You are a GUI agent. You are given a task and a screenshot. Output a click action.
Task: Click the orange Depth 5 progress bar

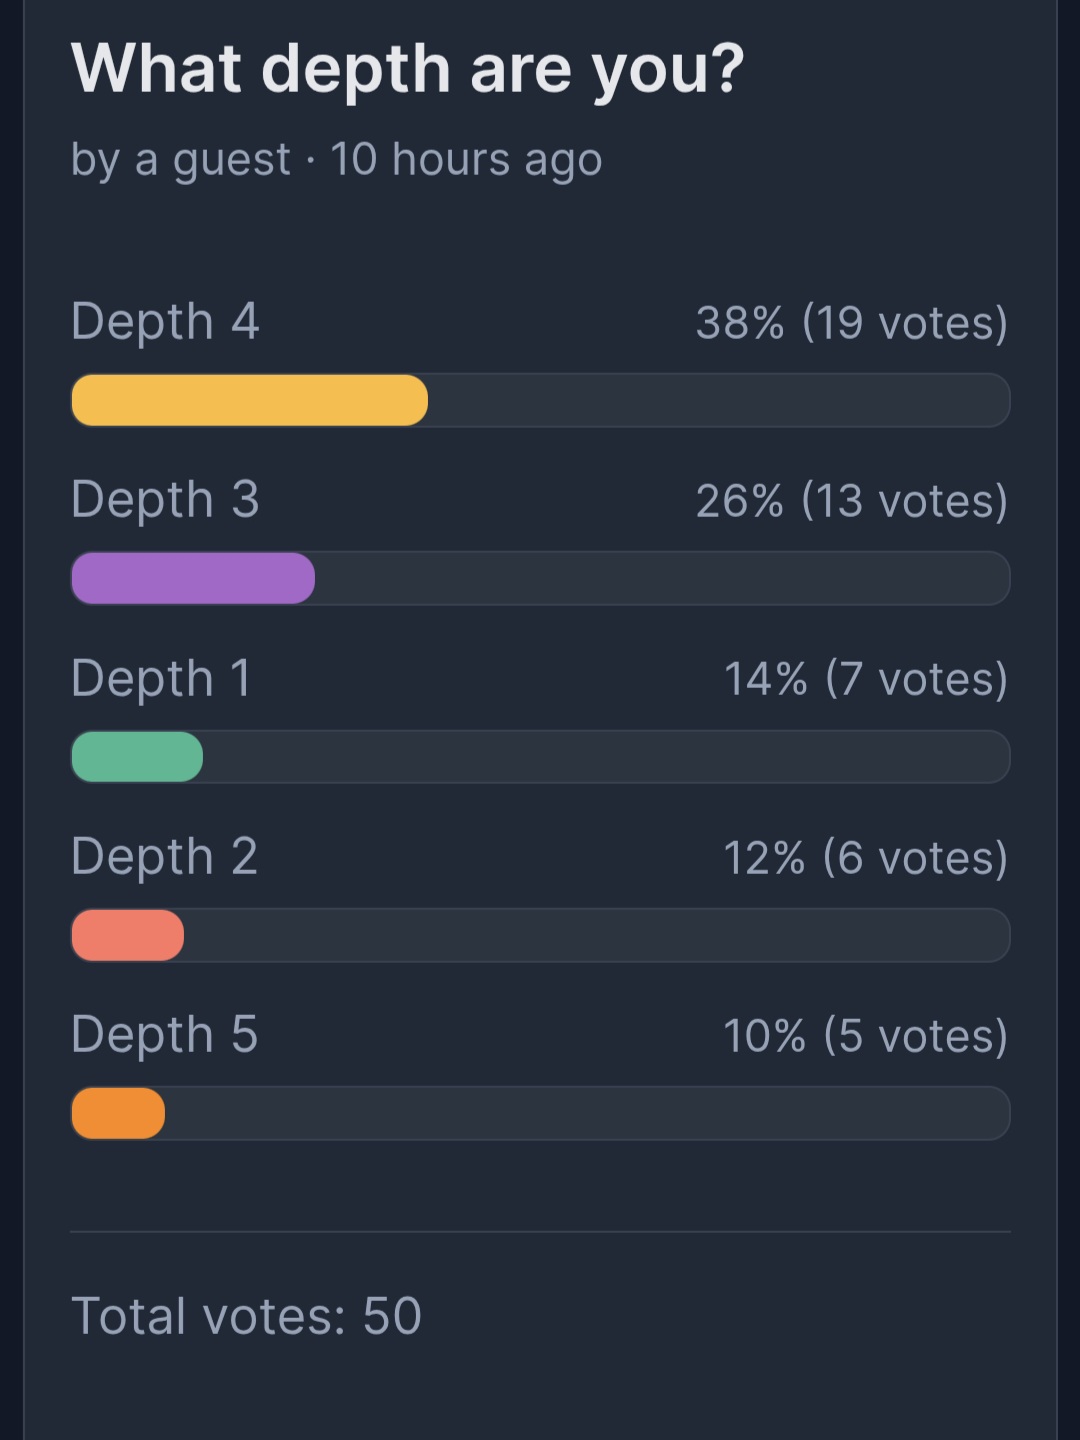point(118,1113)
